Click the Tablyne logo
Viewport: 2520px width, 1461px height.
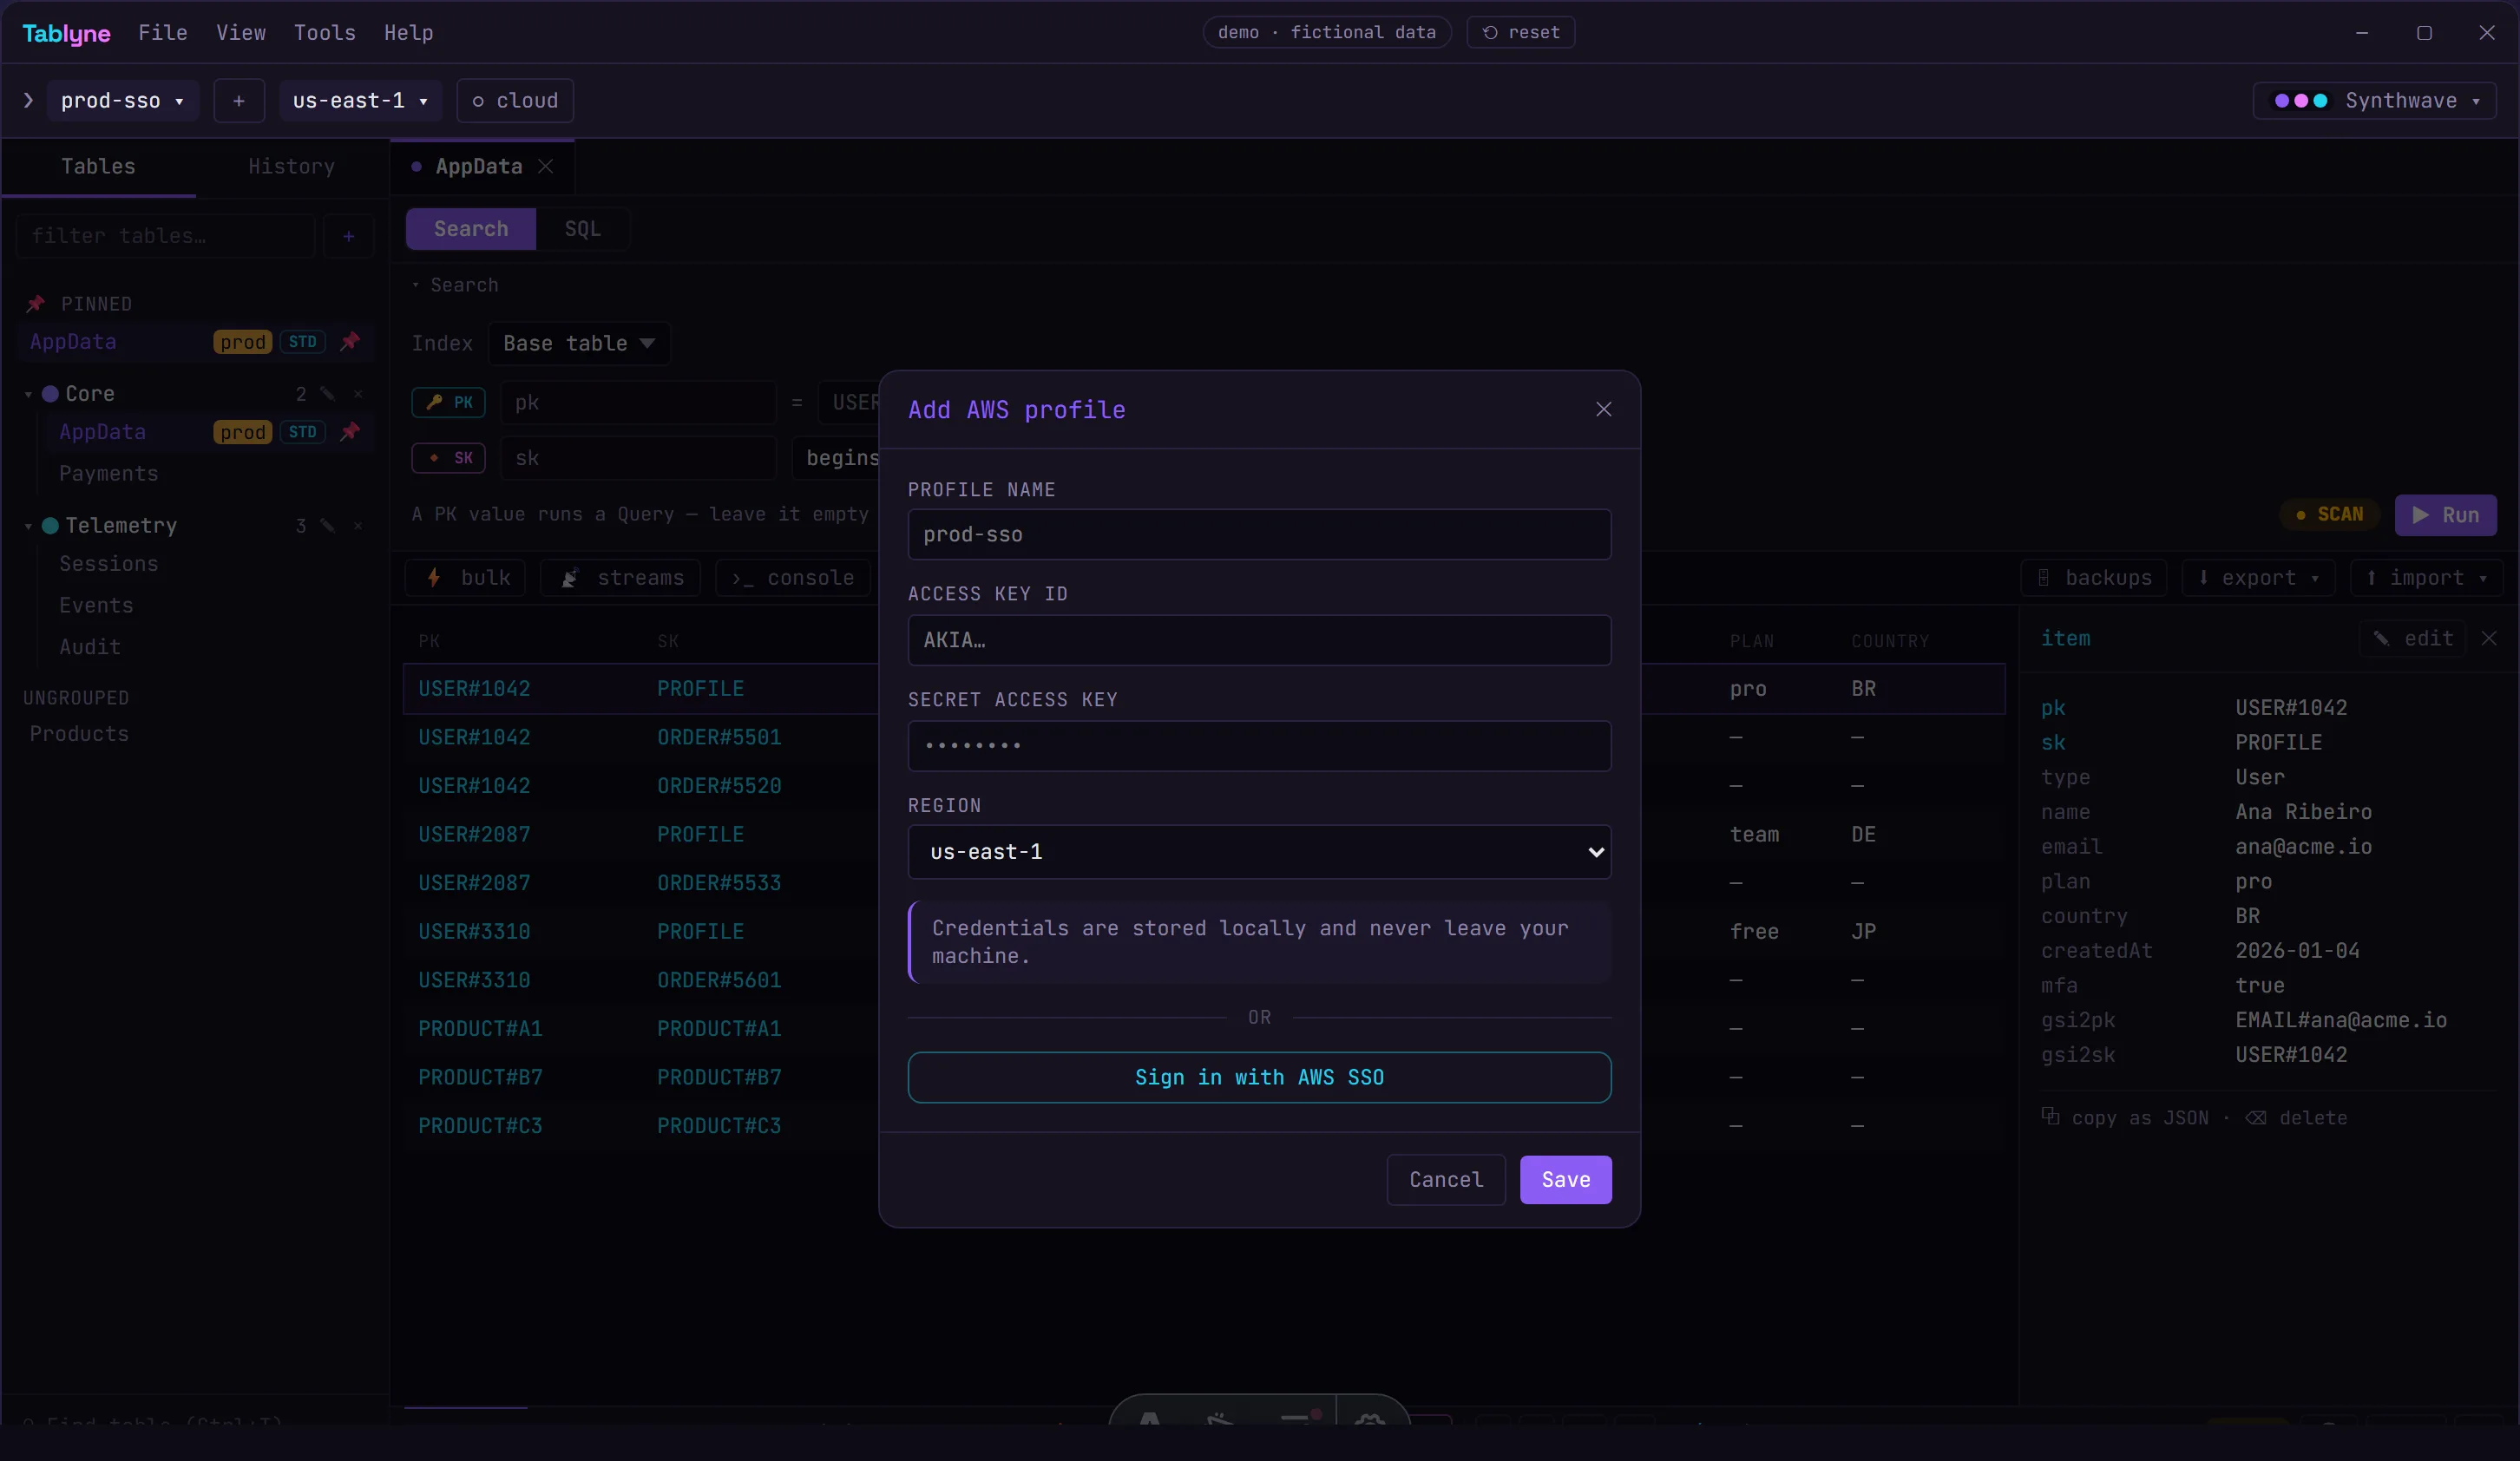click(66, 33)
